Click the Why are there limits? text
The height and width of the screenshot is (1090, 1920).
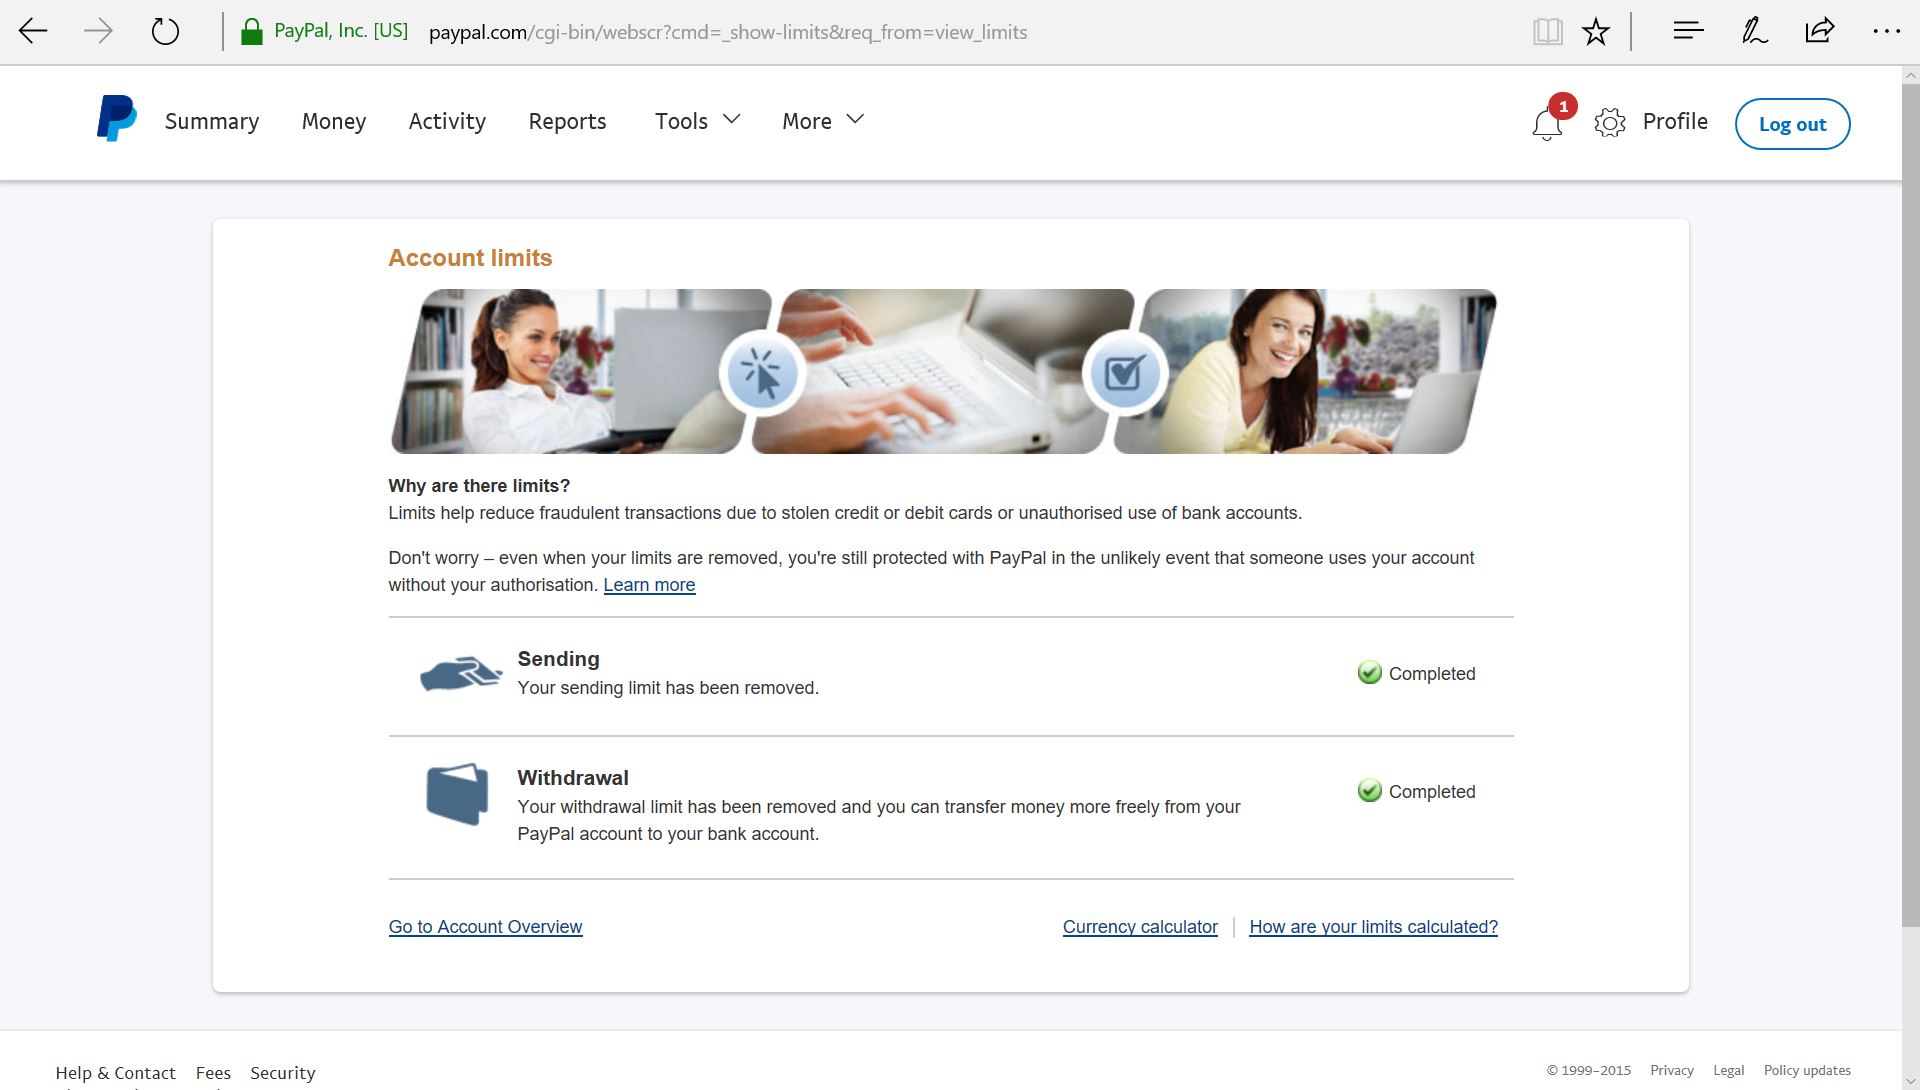tap(479, 486)
